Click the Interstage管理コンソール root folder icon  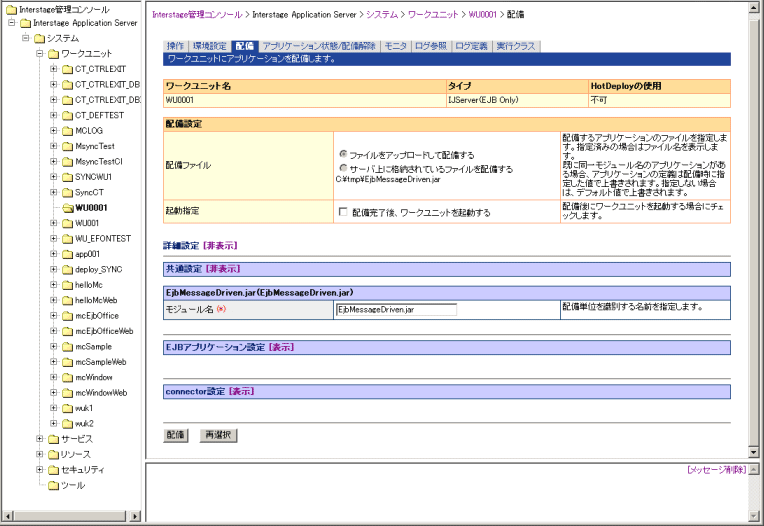pyautogui.click(x=10, y=9)
